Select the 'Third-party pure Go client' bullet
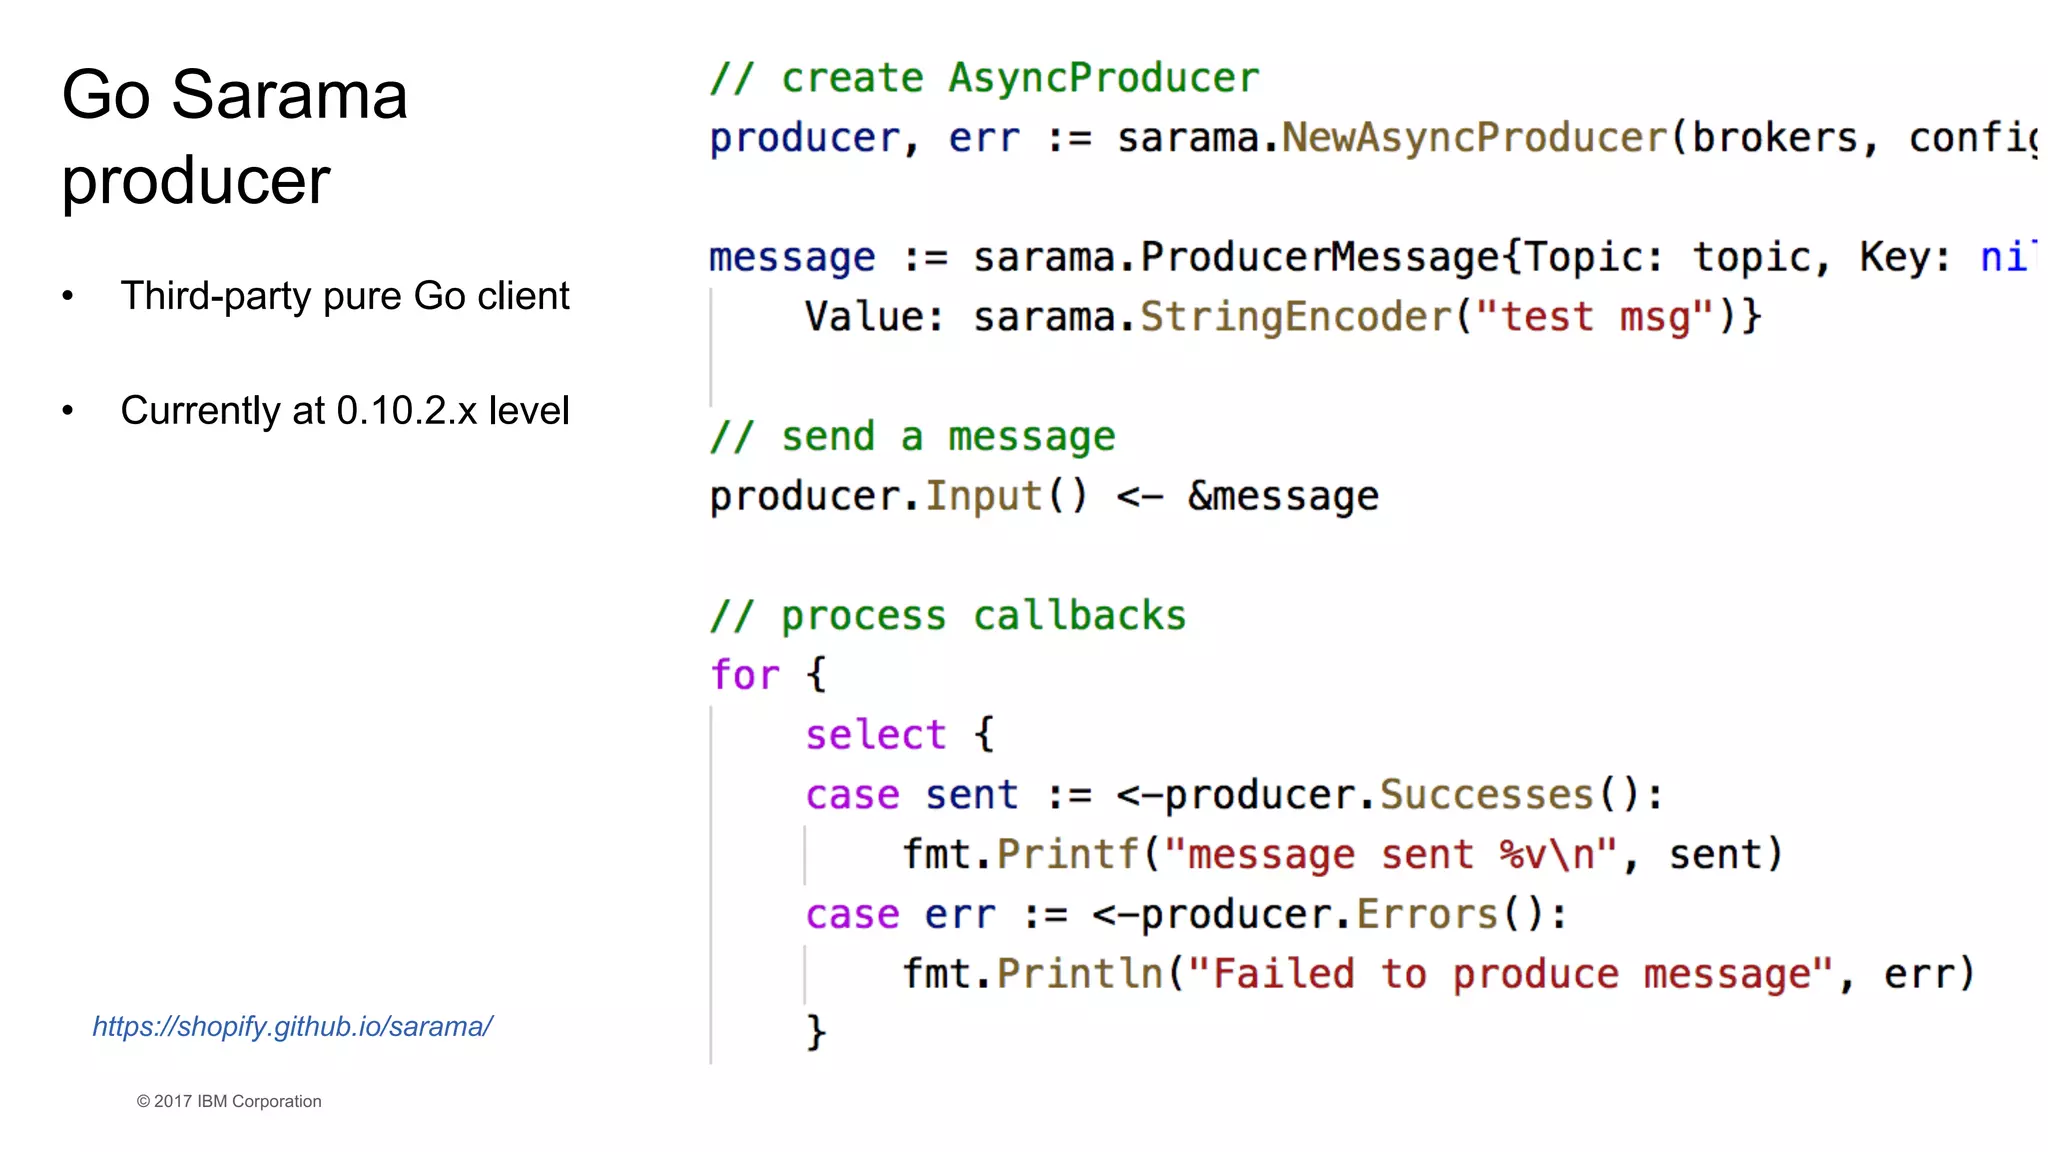 pos(344,296)
